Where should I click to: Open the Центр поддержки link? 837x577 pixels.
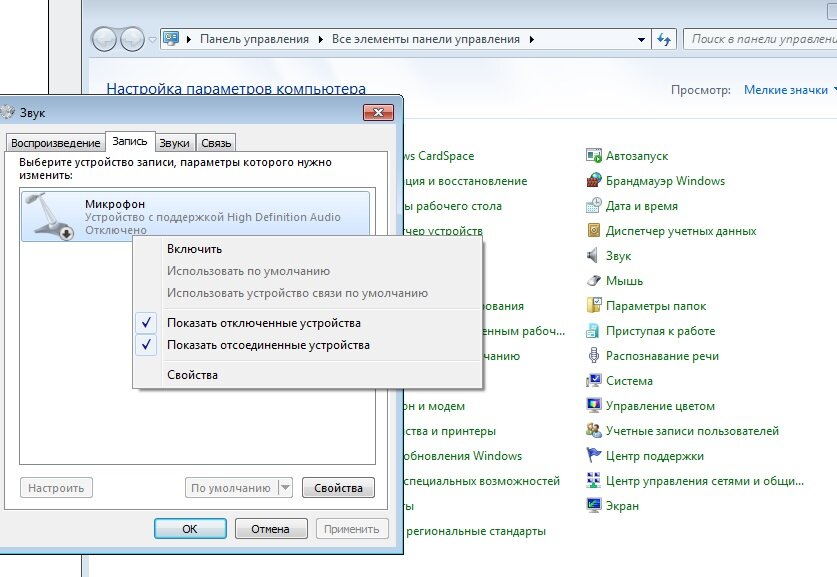coord(654,456)
